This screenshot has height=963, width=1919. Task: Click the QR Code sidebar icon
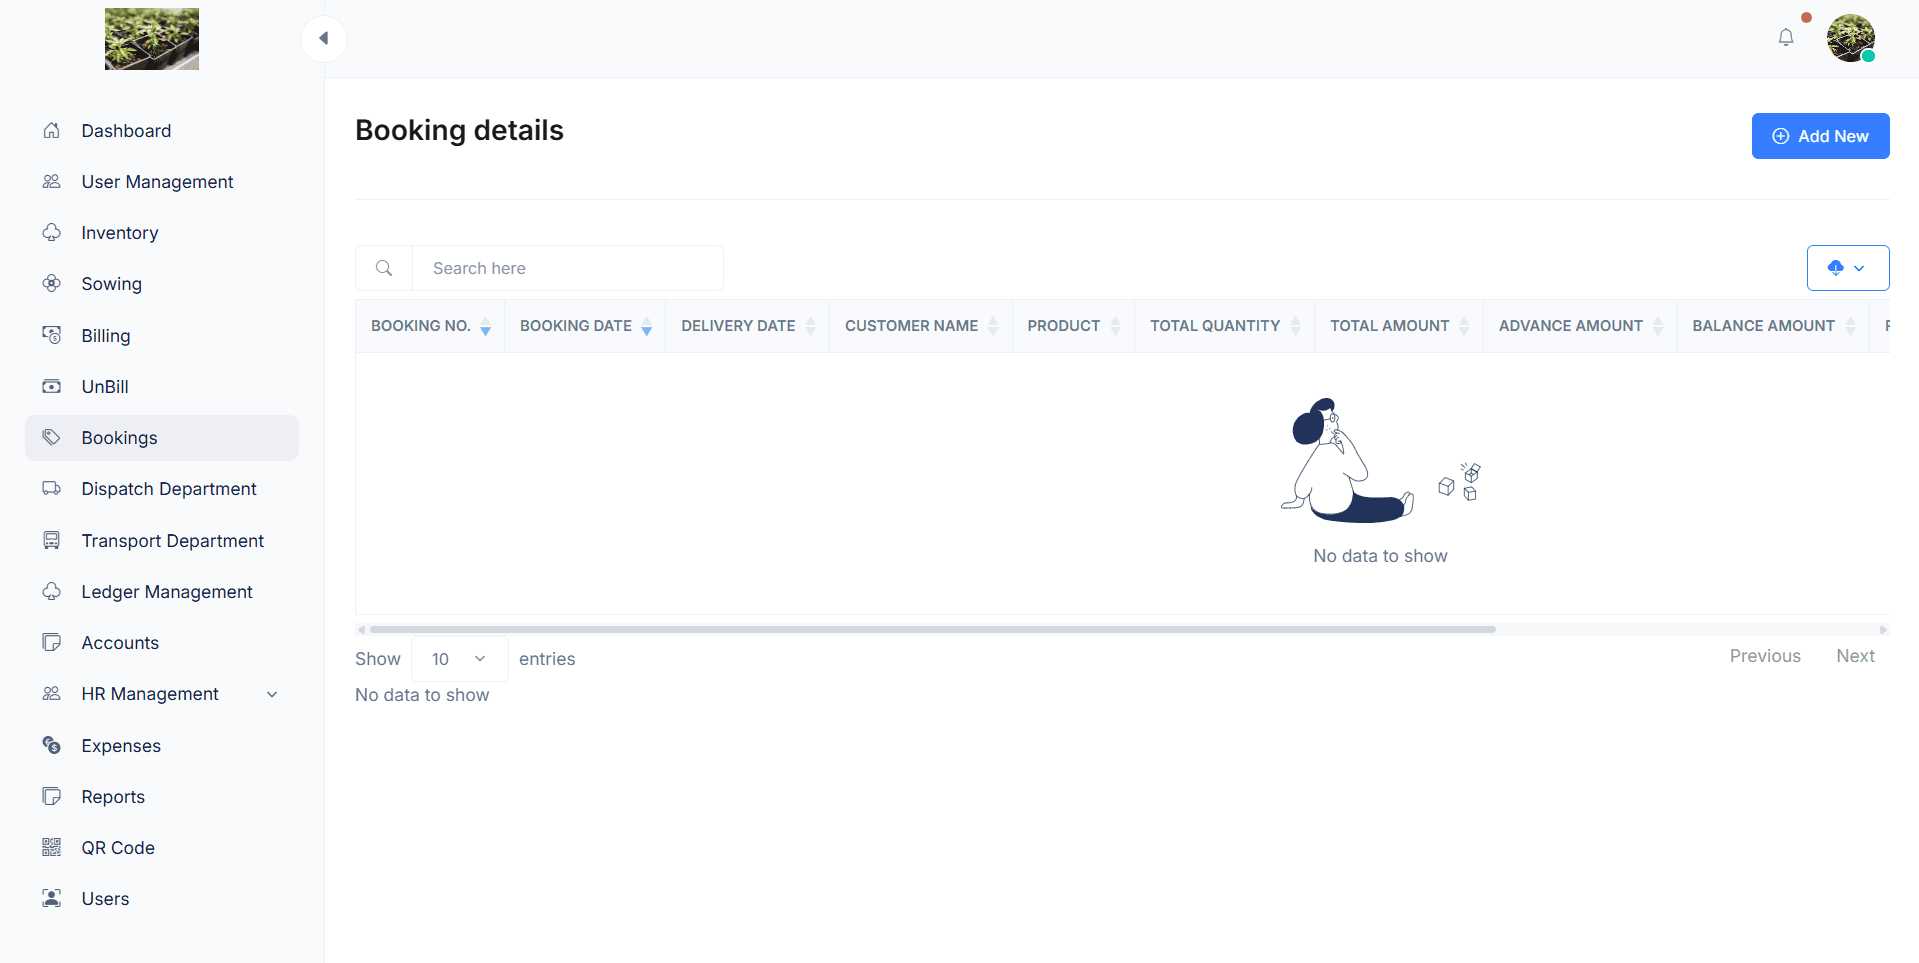click(x=52, y=848)
